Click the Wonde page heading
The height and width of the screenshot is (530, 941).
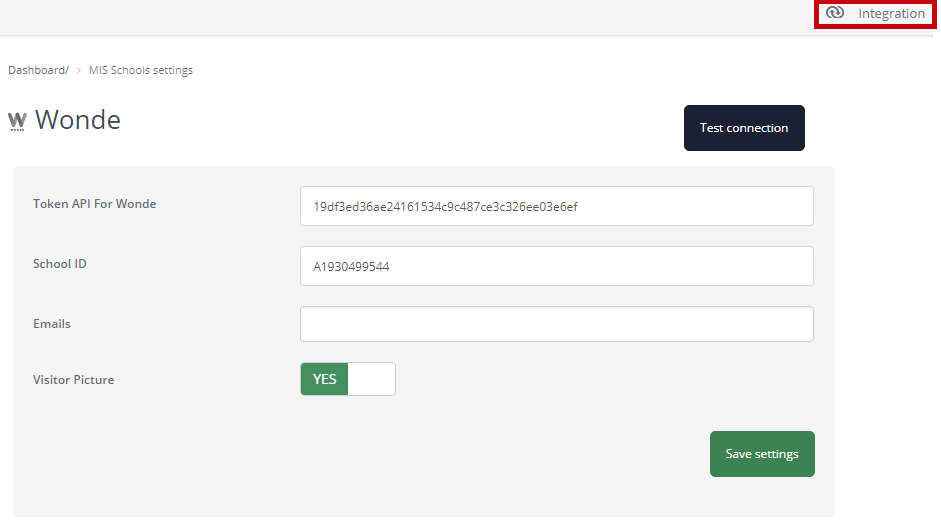point(77,120)
